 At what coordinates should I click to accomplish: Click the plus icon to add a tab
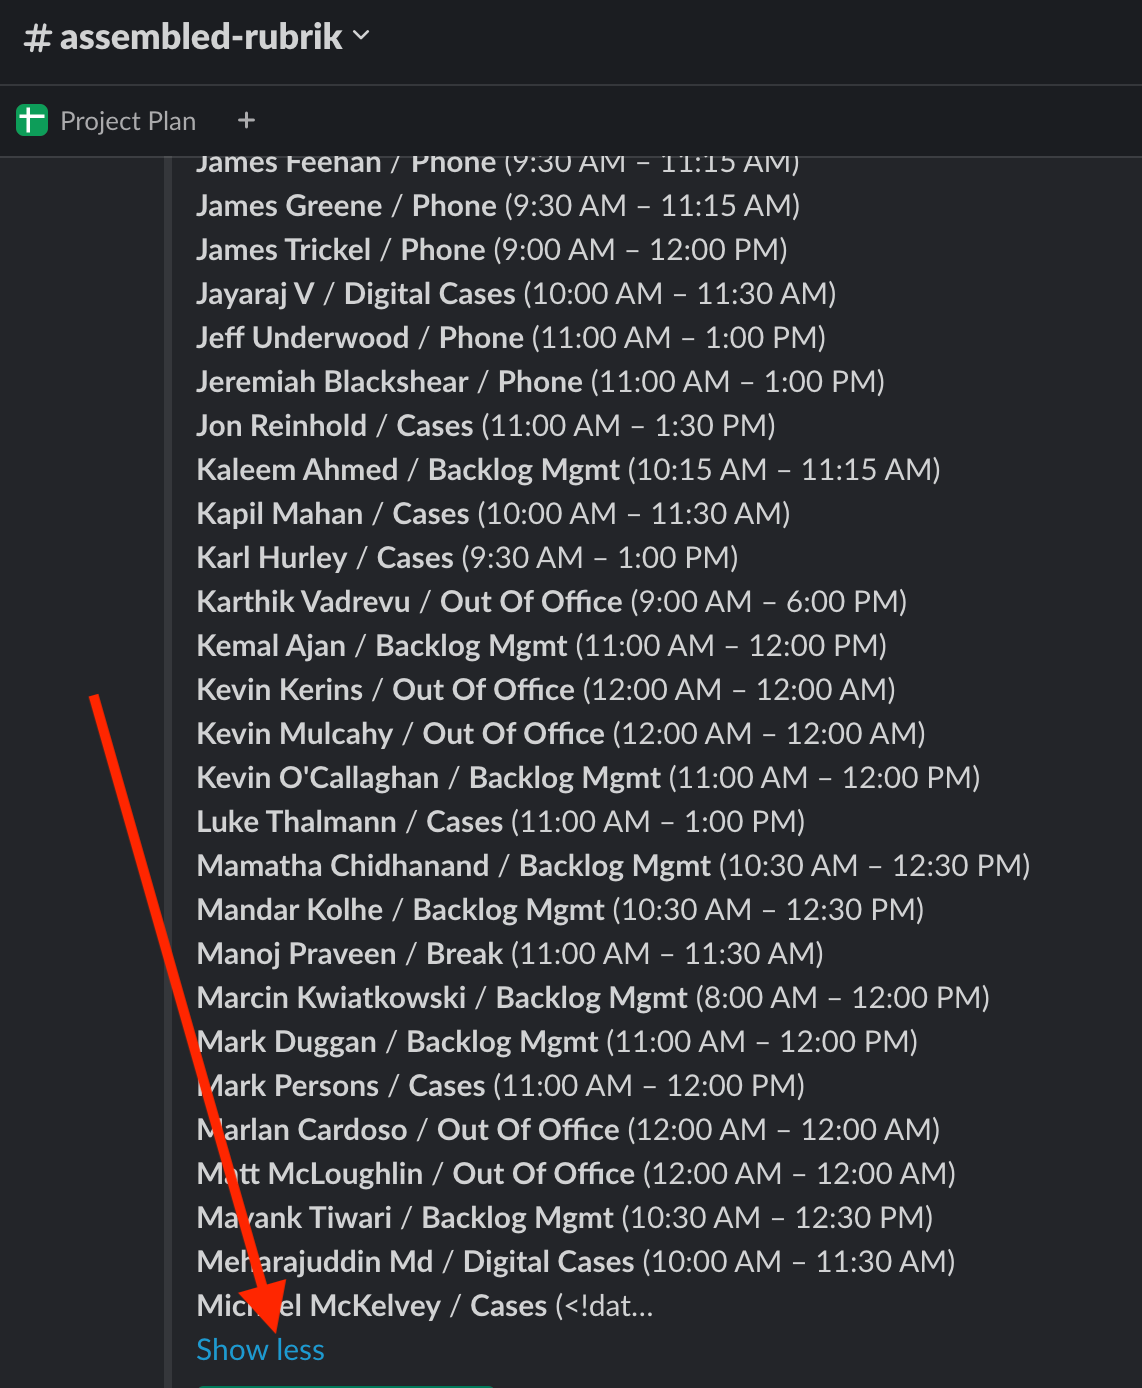coord(246,121)
